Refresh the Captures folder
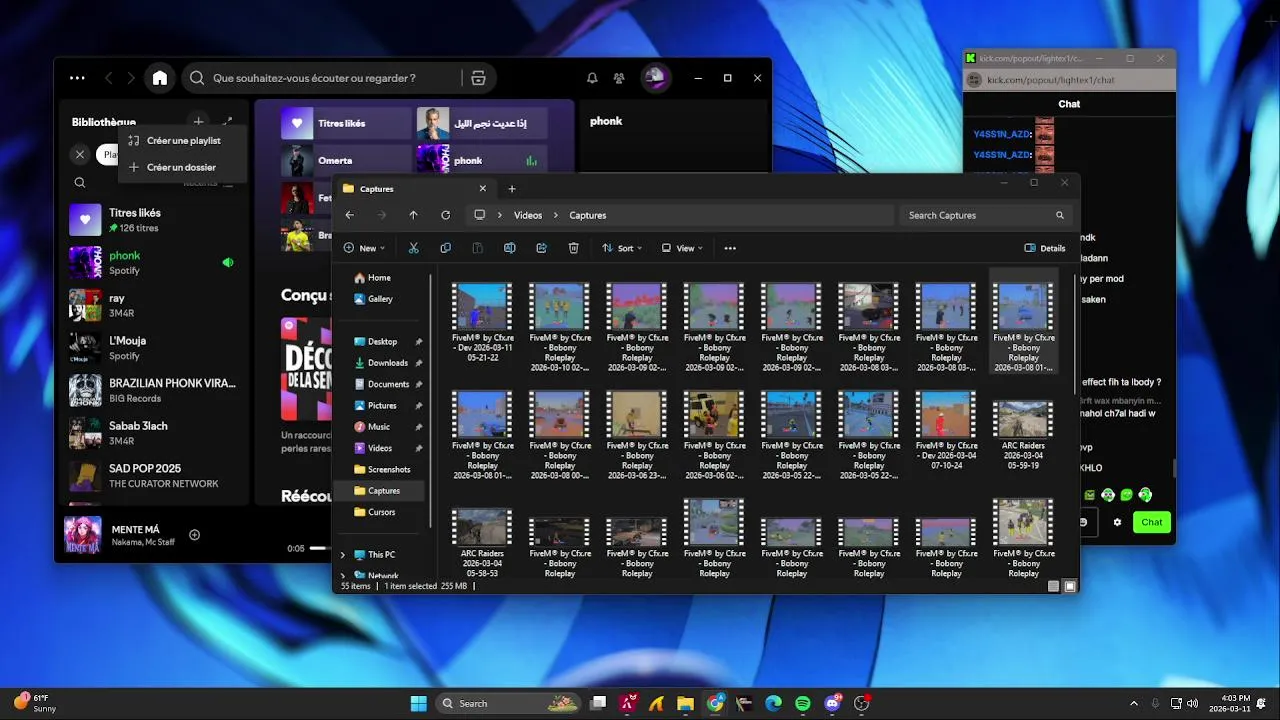Viewport: 1280px width, 720px height. tap(445, 215)
